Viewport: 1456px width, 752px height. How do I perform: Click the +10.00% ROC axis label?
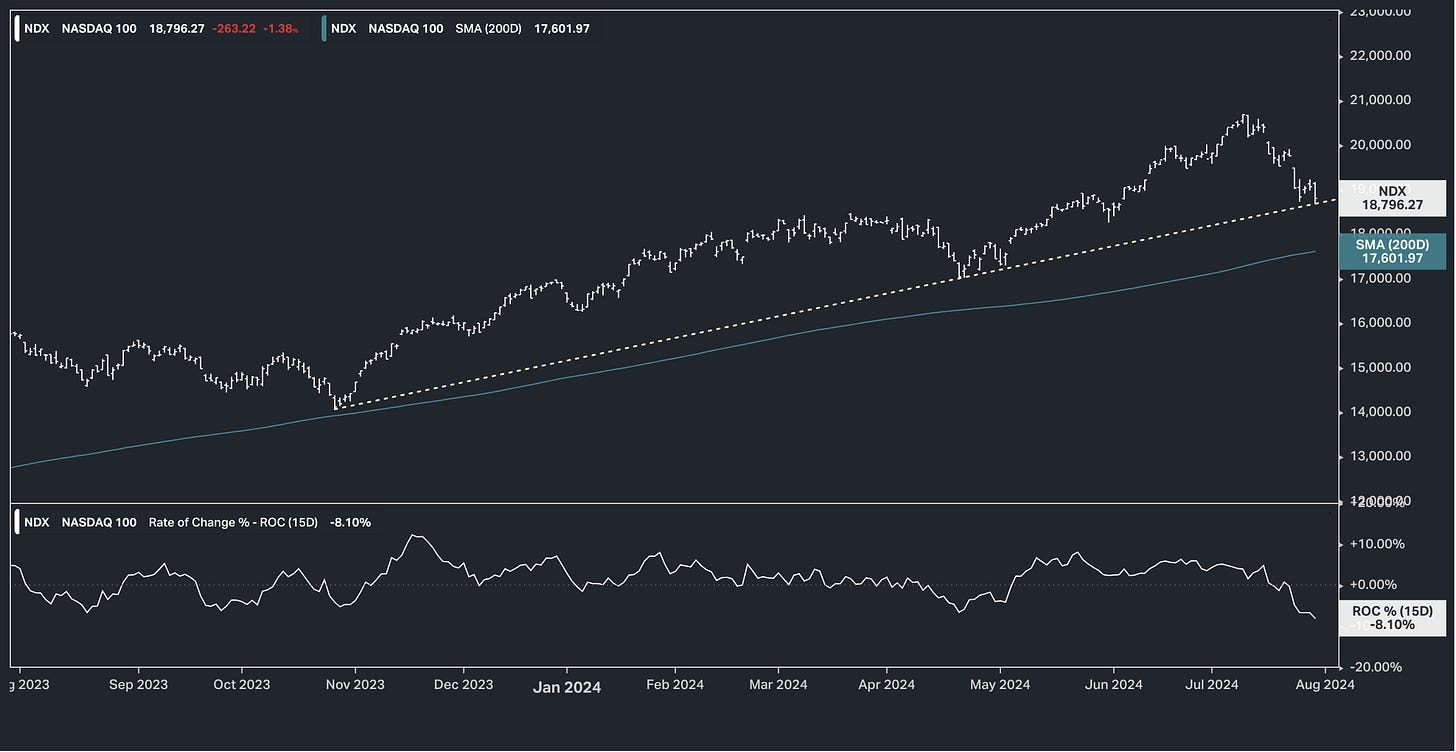tap(1378, 544)
